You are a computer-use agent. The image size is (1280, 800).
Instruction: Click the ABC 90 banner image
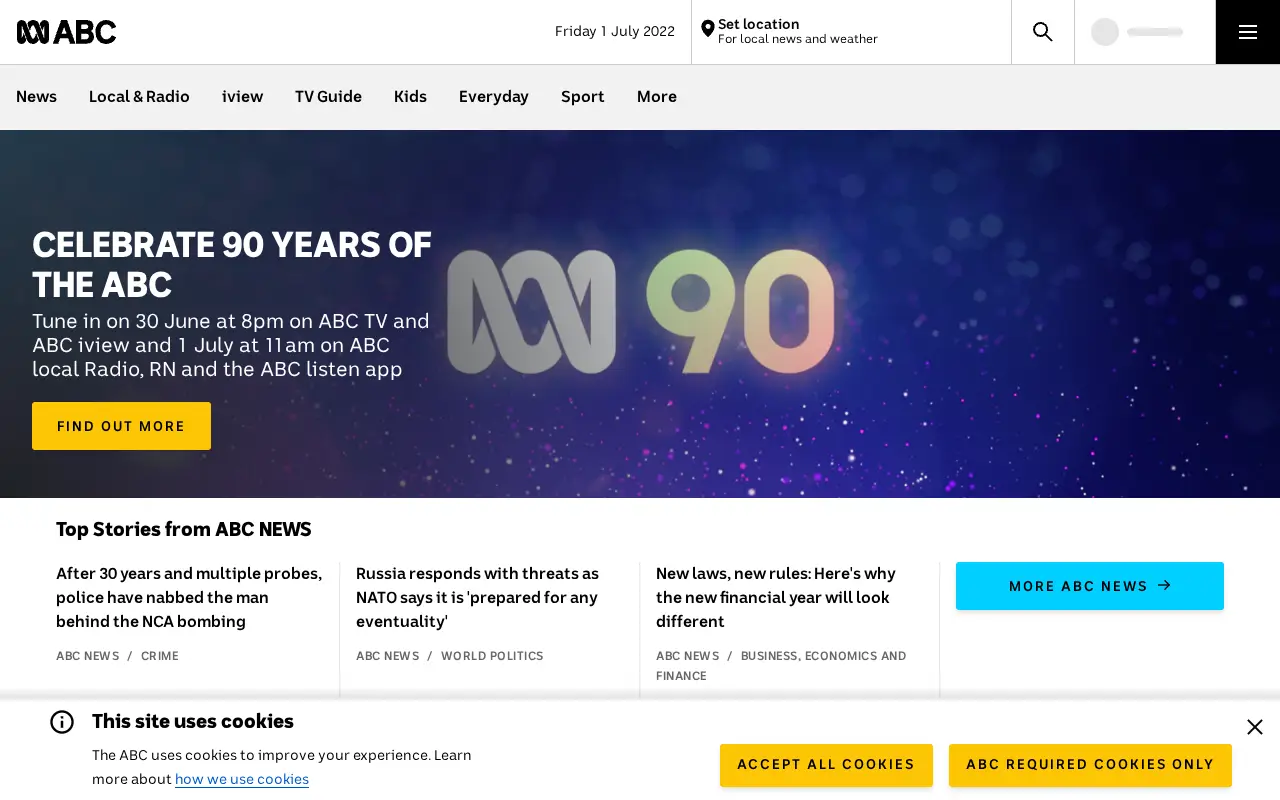coord(640,312)
